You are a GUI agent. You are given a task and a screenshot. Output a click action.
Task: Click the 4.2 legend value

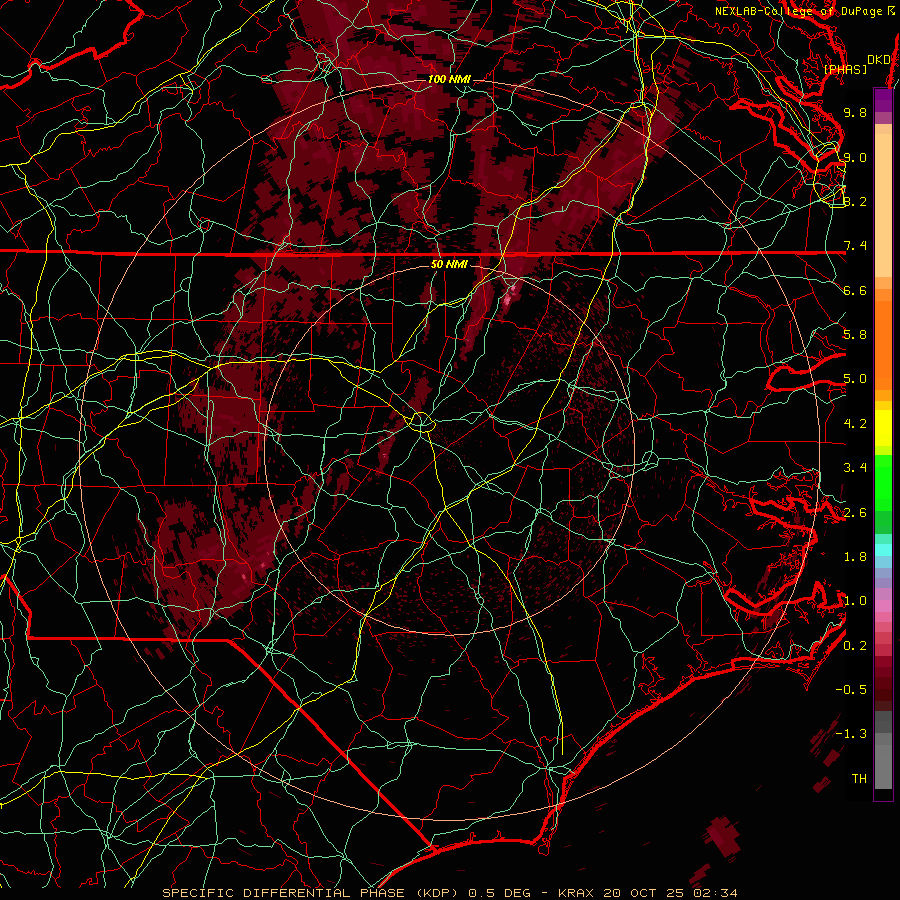tap(855, 424)
